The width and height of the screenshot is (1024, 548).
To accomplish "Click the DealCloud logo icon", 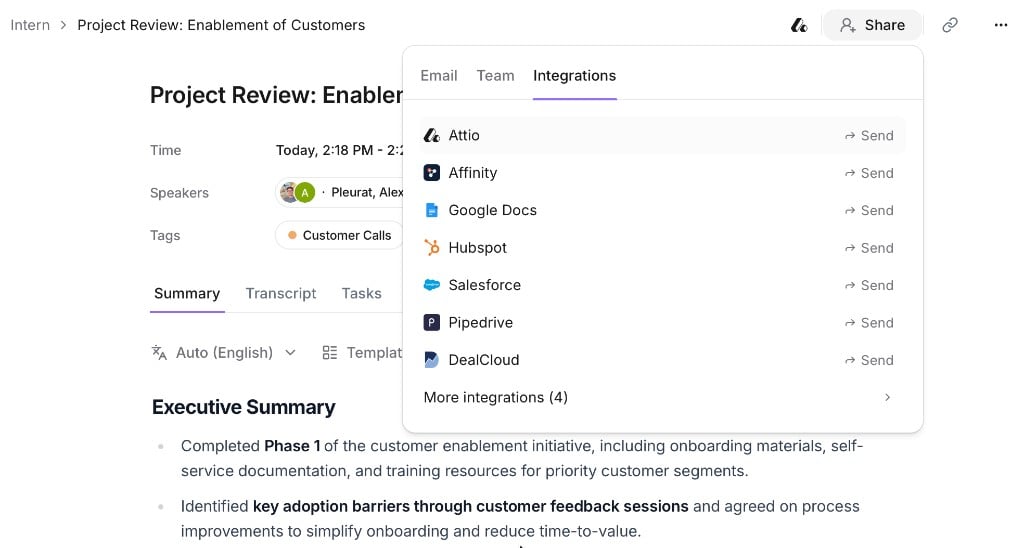I will [432, 360].
